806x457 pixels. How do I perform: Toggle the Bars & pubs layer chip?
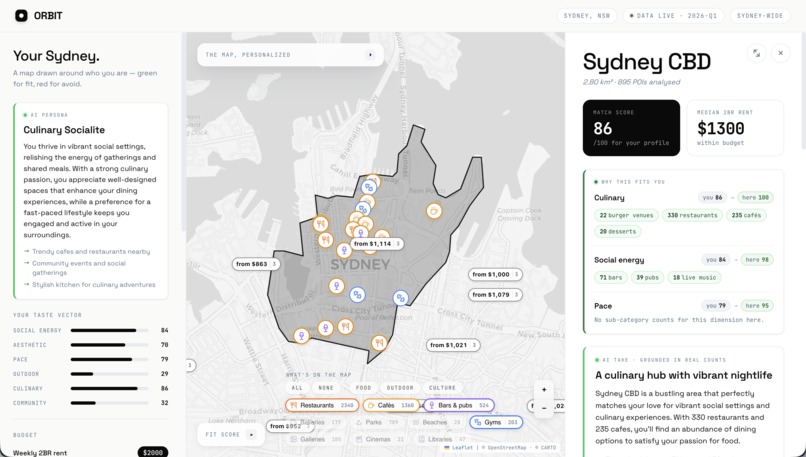[x=459, y=405]
